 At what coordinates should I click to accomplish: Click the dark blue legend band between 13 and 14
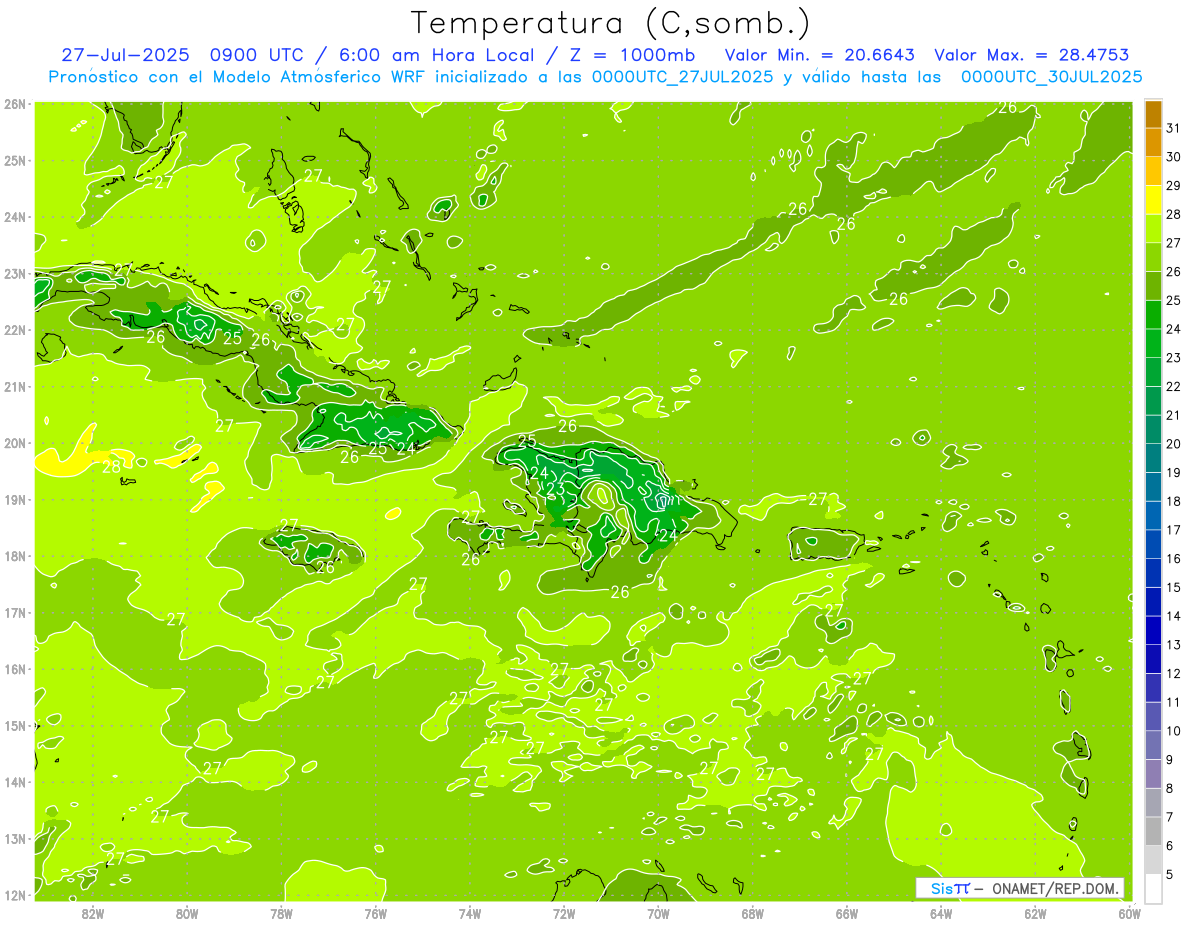point(1153,630)
